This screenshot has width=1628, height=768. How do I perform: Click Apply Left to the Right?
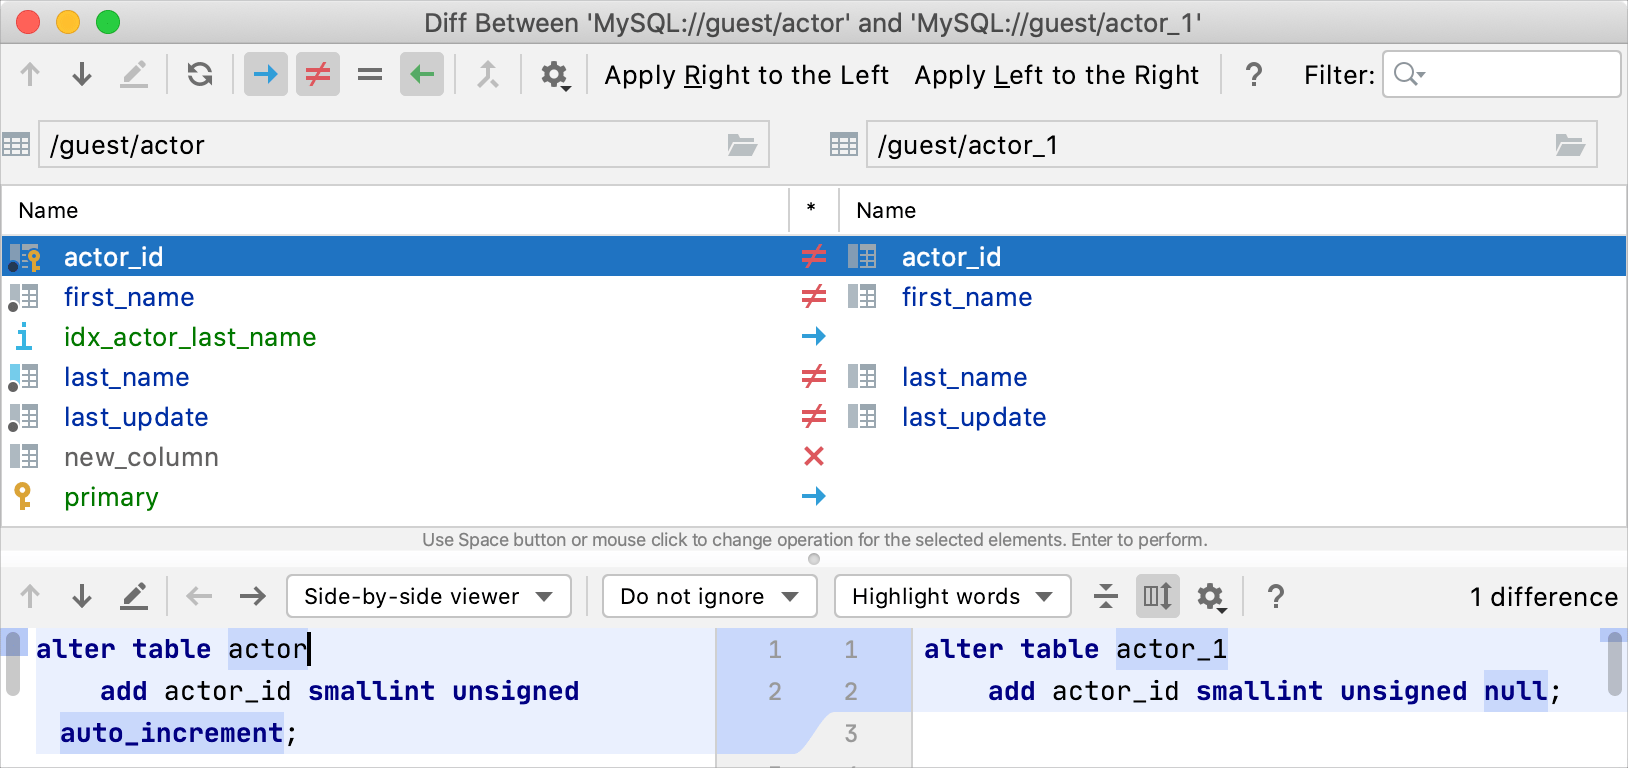(x=1056, y=75)
